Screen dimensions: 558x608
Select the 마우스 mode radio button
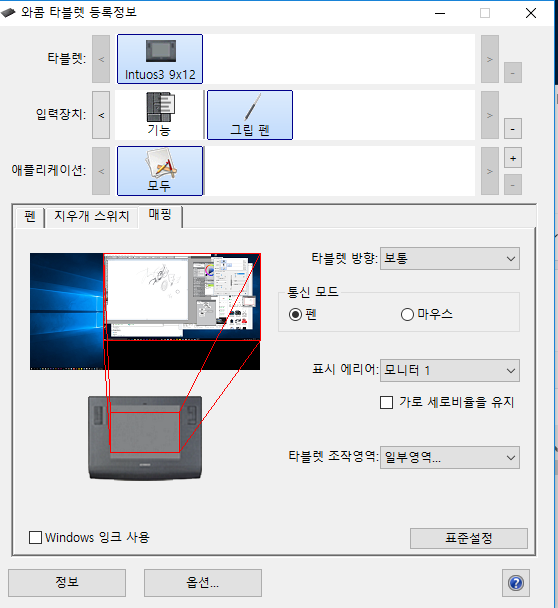coord(407,314)
